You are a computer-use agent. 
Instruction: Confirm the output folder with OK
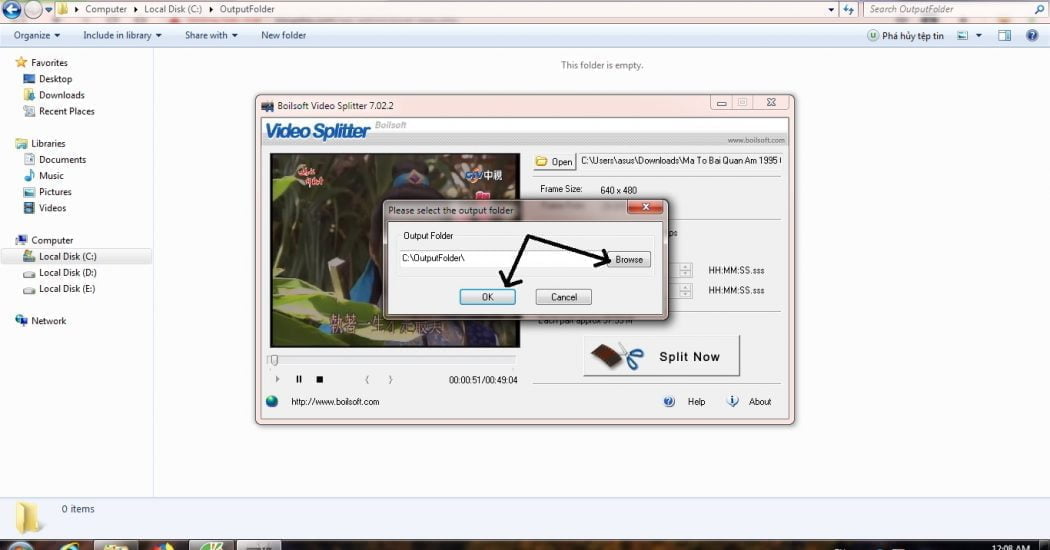(x=488, y=297)
